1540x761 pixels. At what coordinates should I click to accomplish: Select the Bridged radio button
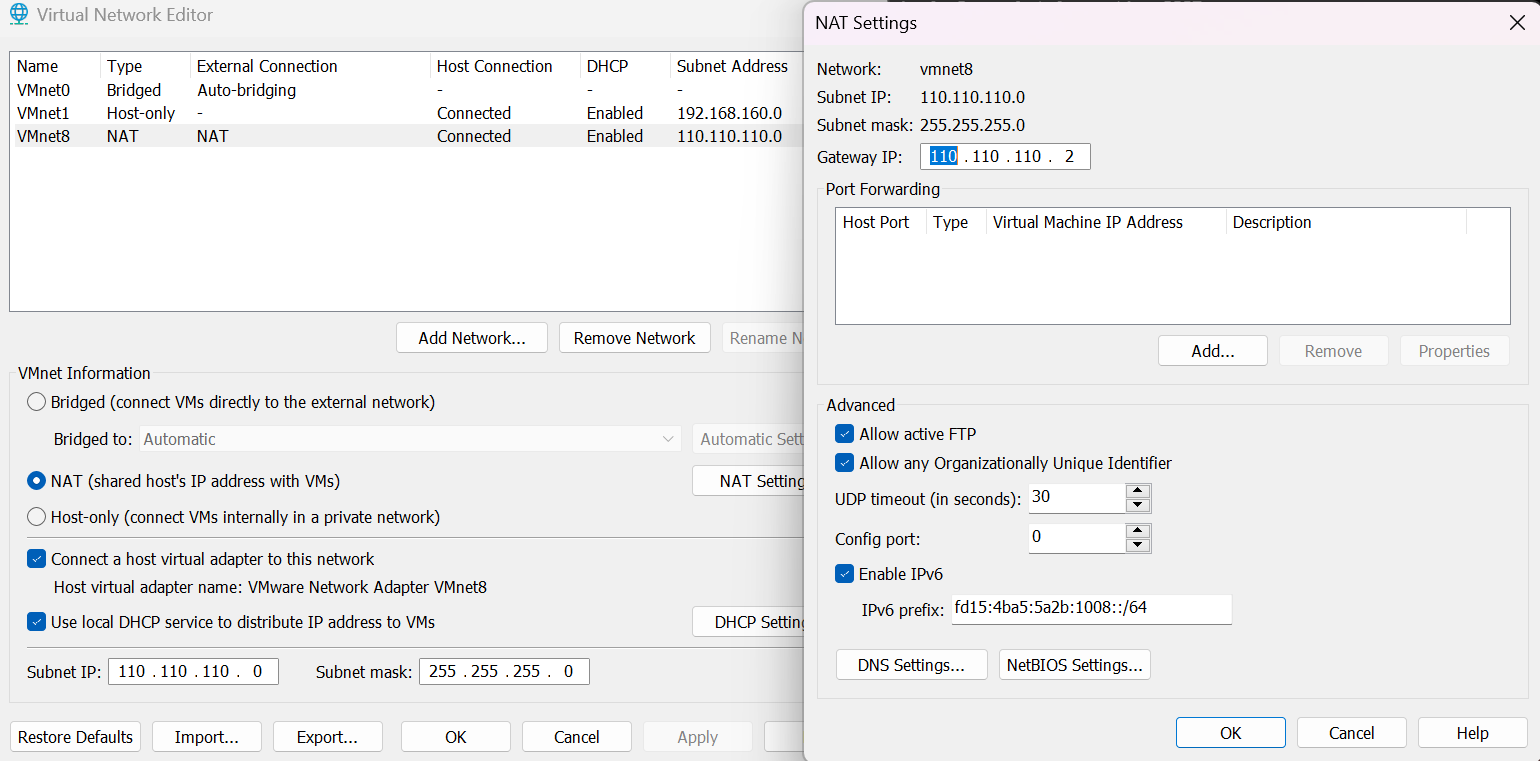coord(37,402)
